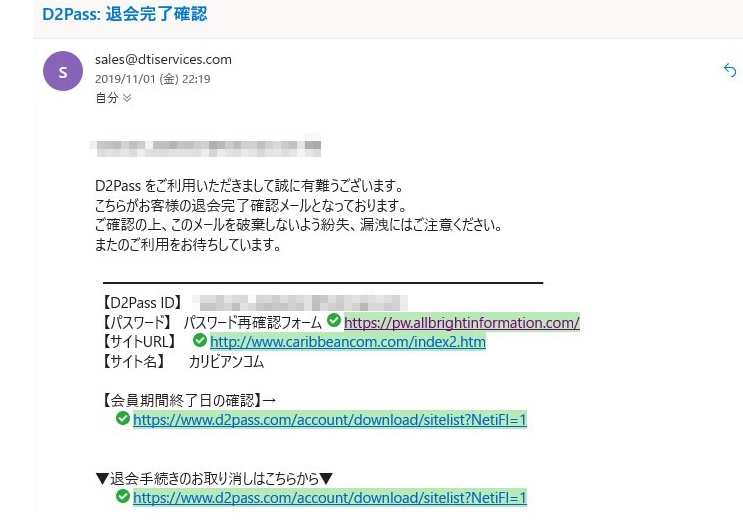The height and width of the screenshot is (521, 743).
Task: Expand the 自分 recipient details chevron
Action: click(x=126, y=98)
